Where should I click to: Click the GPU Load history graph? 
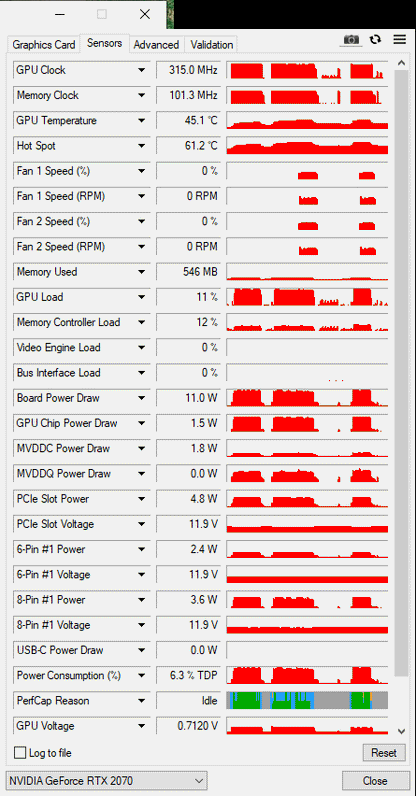coord(307,297)
